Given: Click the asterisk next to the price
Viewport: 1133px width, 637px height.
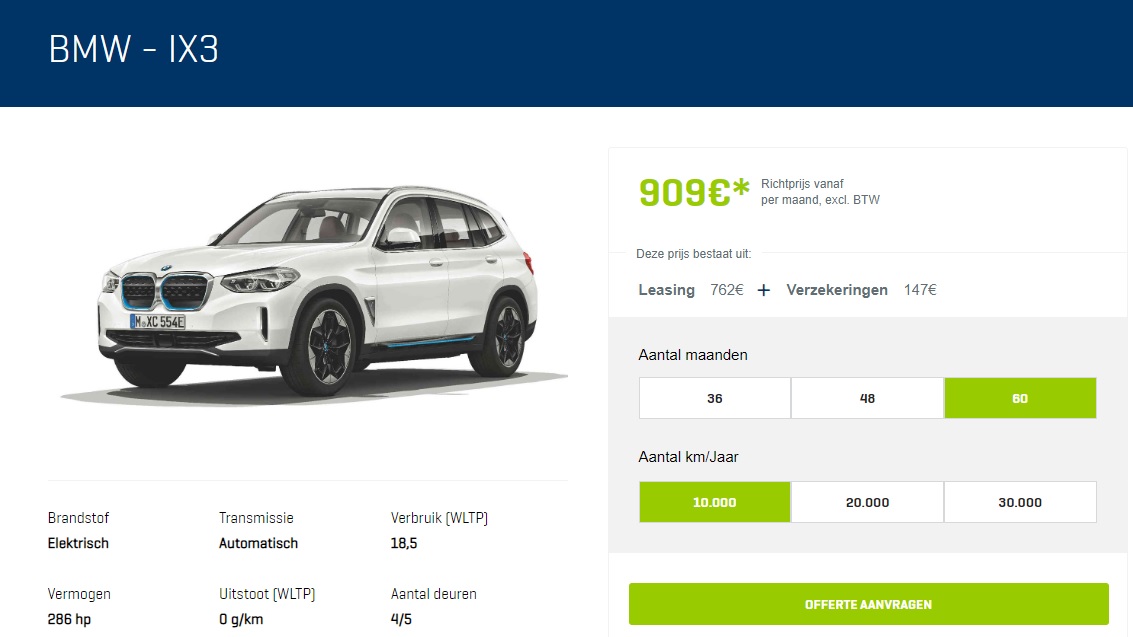Looking at the screenshot, I should point(741,188).
